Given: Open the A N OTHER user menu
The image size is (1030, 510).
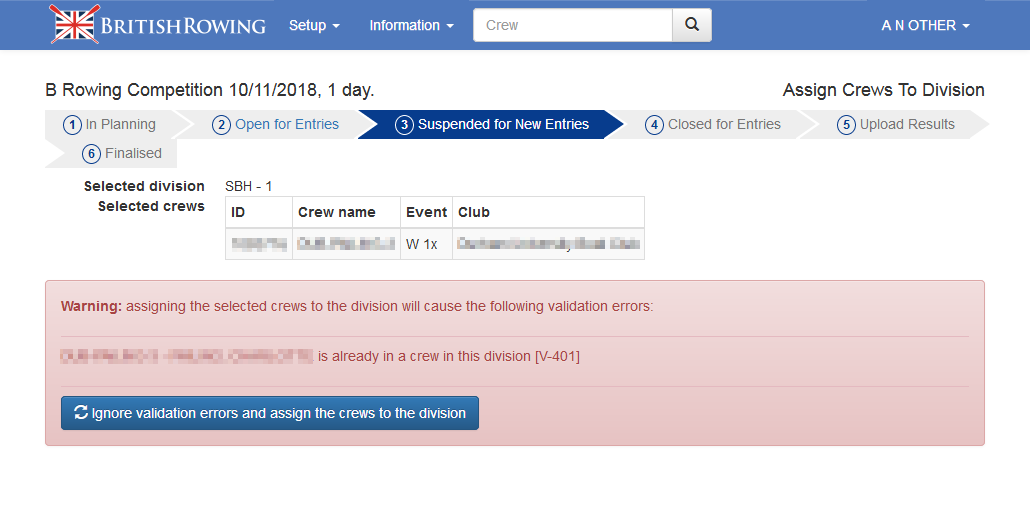Looking at the screenshot, I should 925,25.
